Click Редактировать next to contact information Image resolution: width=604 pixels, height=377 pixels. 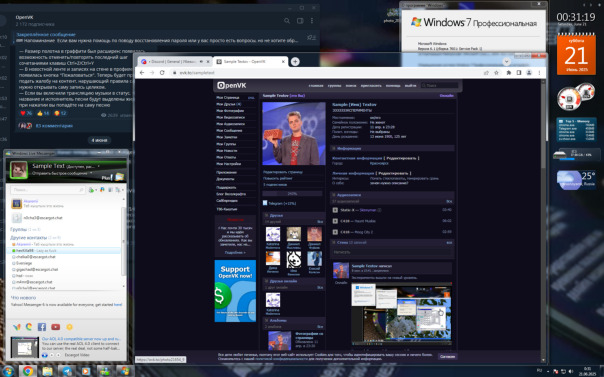pos(401,158)
